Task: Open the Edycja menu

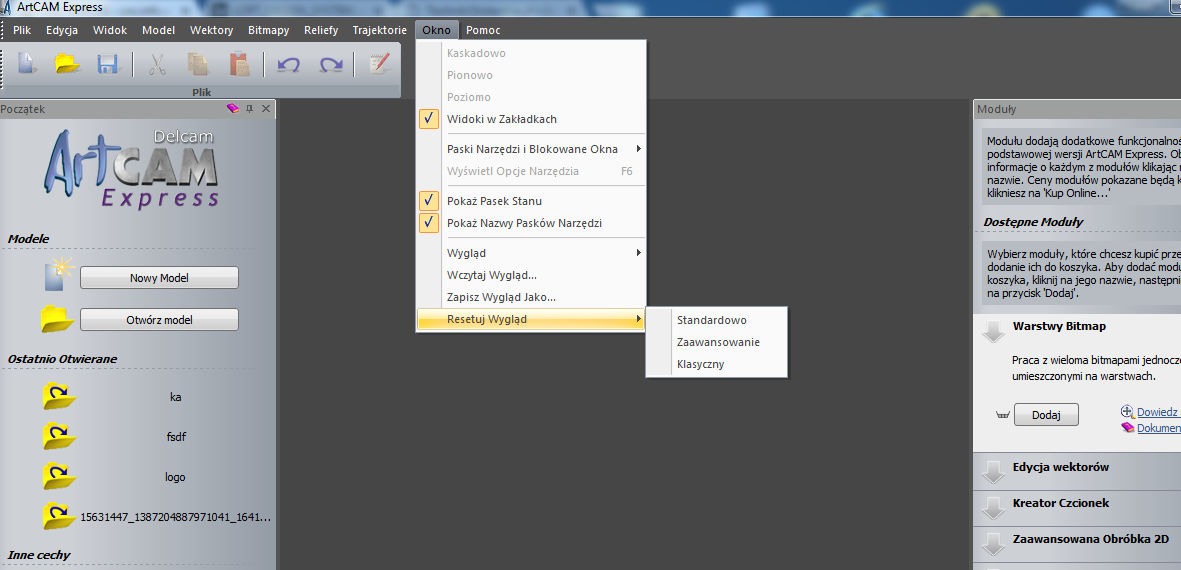Action: 63,30
